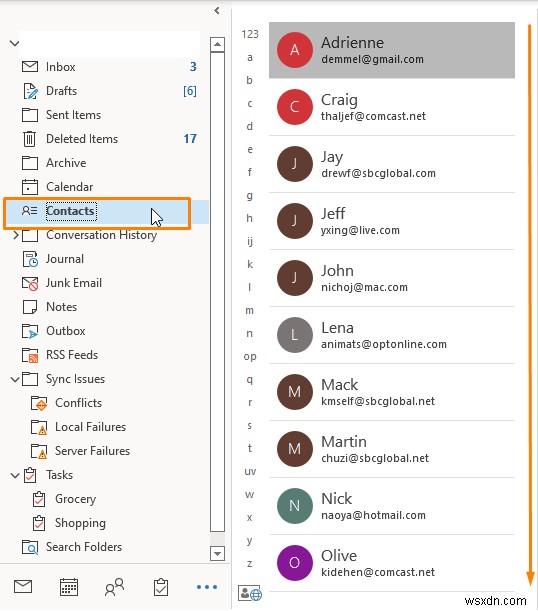The image size is (538, 611).
Task: Open the Journal folder label
Action: pos(65,259)
